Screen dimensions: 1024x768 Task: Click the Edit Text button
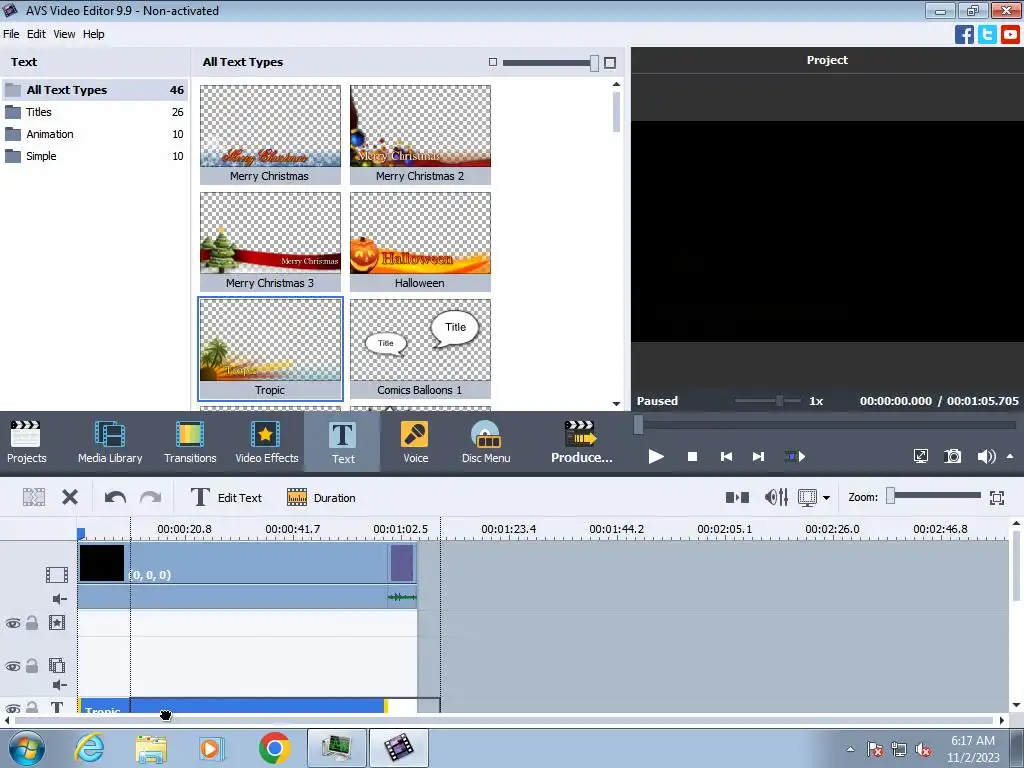coord(226,498)
